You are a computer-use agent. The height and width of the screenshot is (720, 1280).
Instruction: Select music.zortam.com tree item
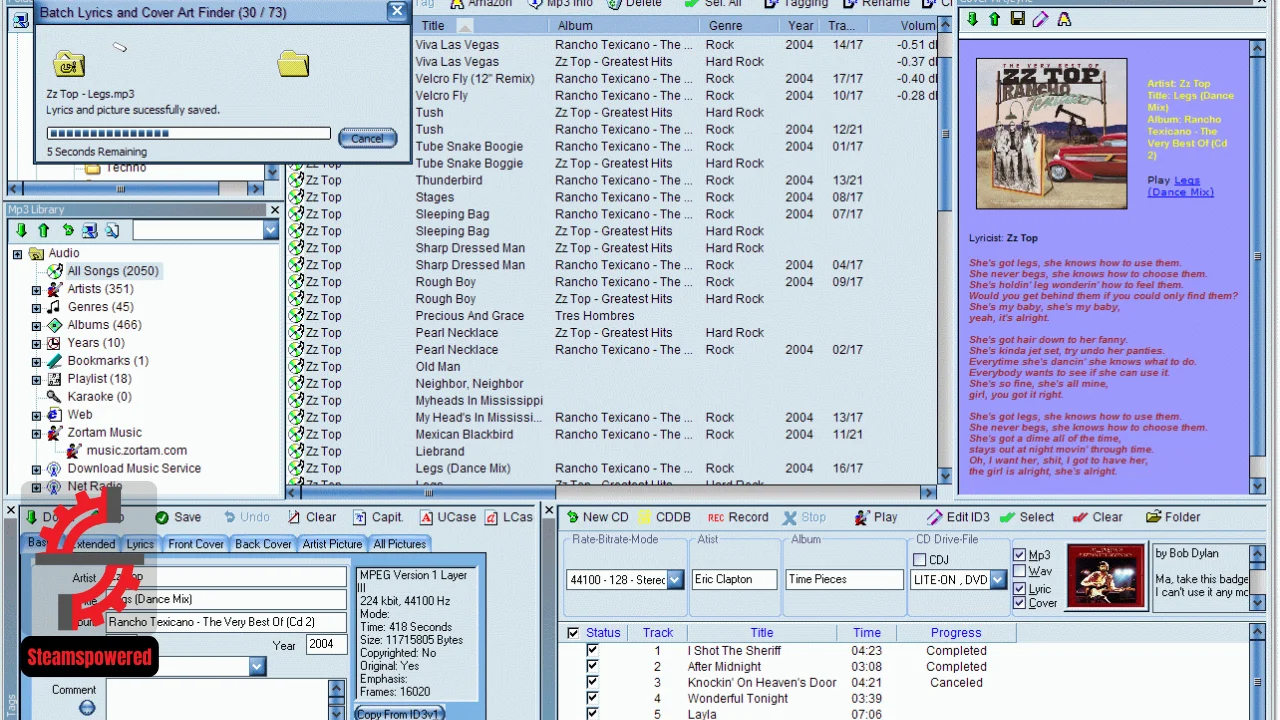coord(136,451)
